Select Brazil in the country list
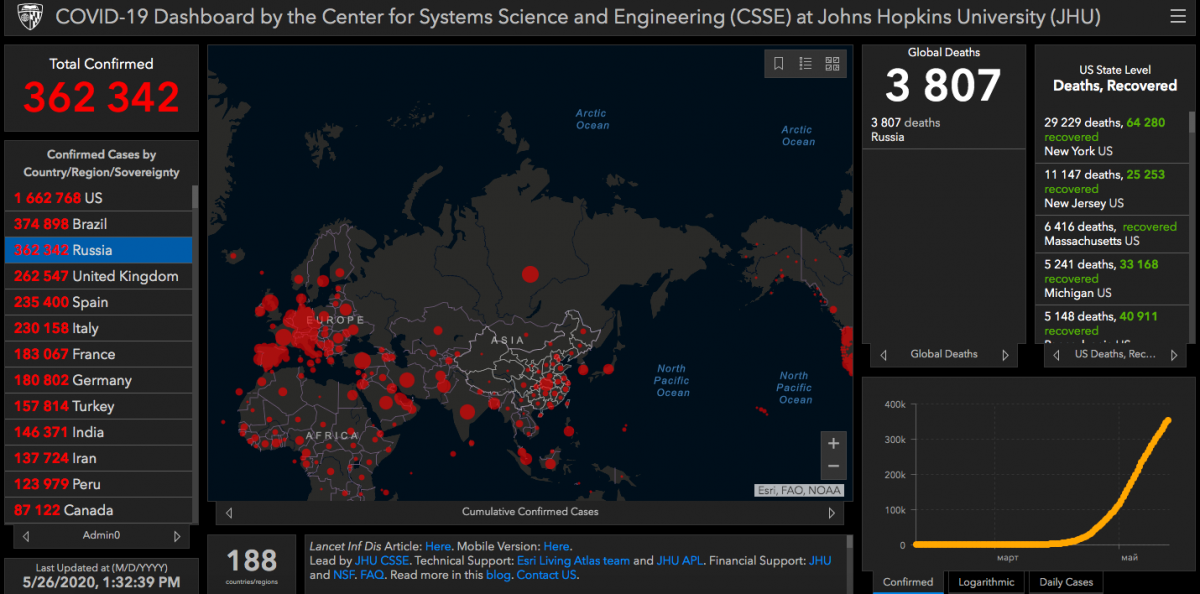This screenshot has width=1200, height=594. pyautogui.click(x=98, y=224)
